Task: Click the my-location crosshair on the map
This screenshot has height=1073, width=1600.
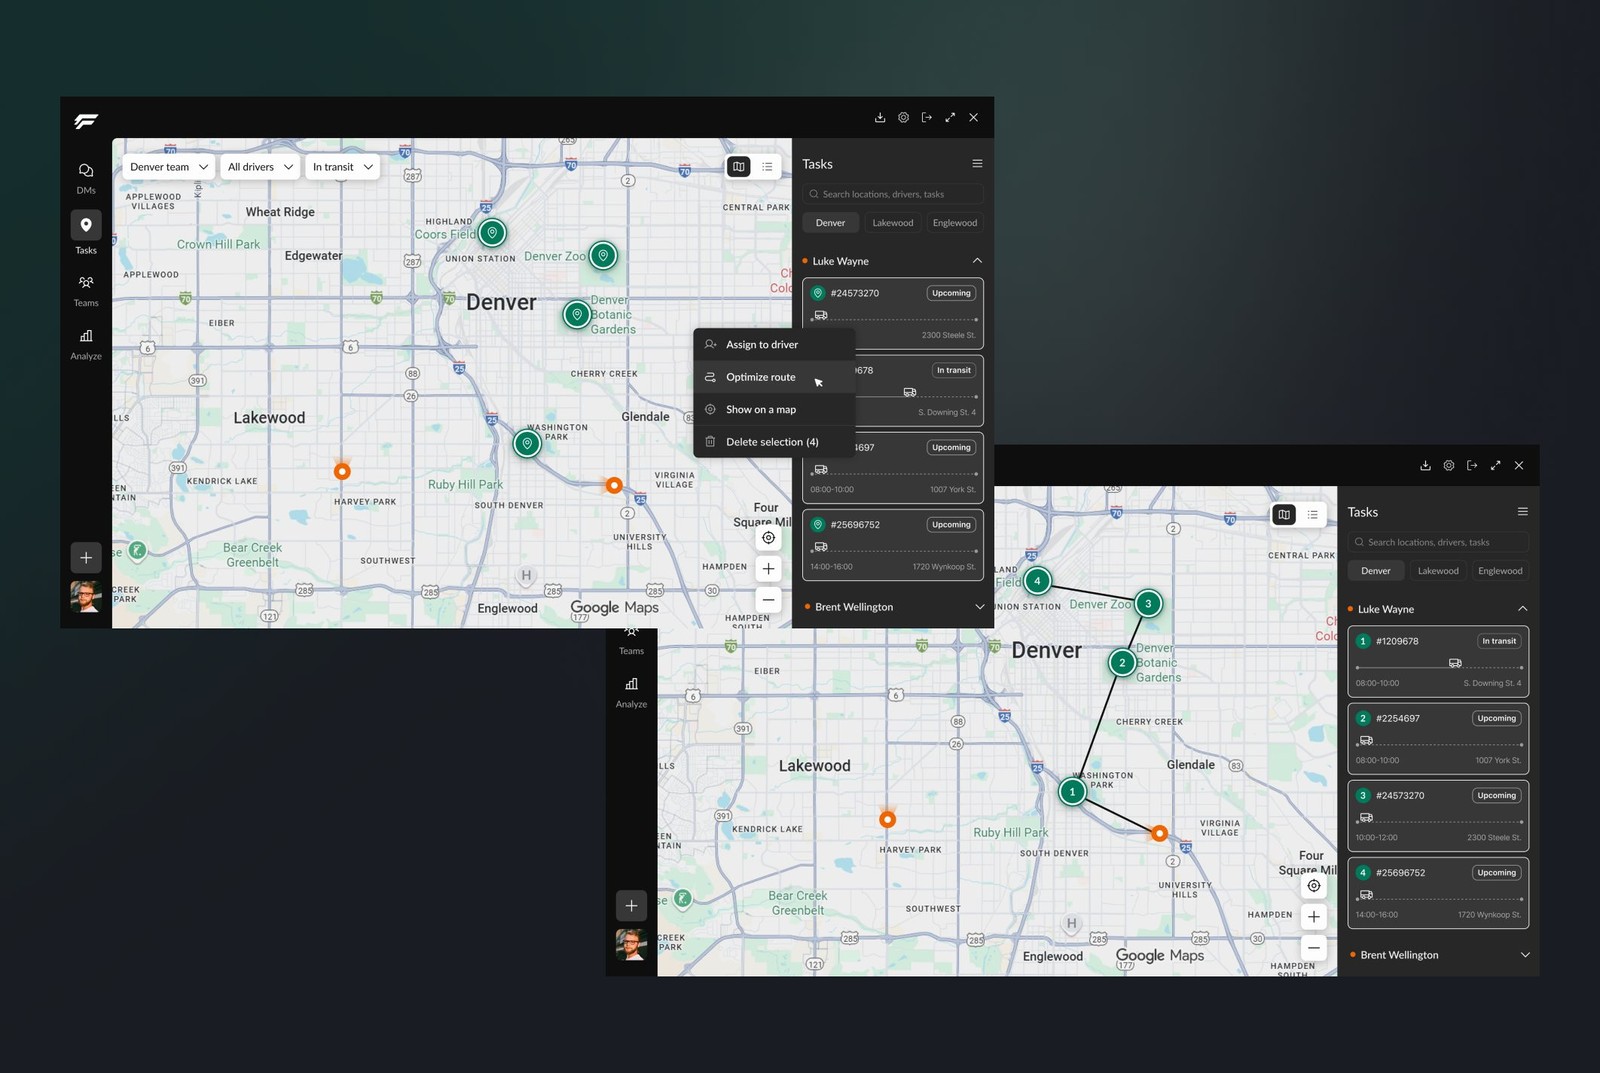Action: 768,537
